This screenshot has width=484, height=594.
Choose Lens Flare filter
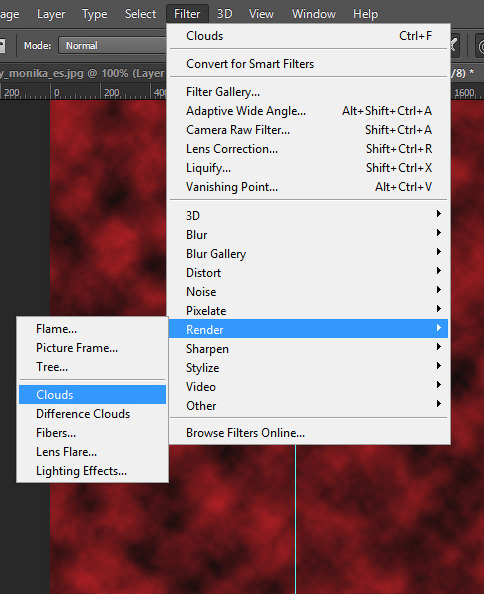[x=92, y=452]
